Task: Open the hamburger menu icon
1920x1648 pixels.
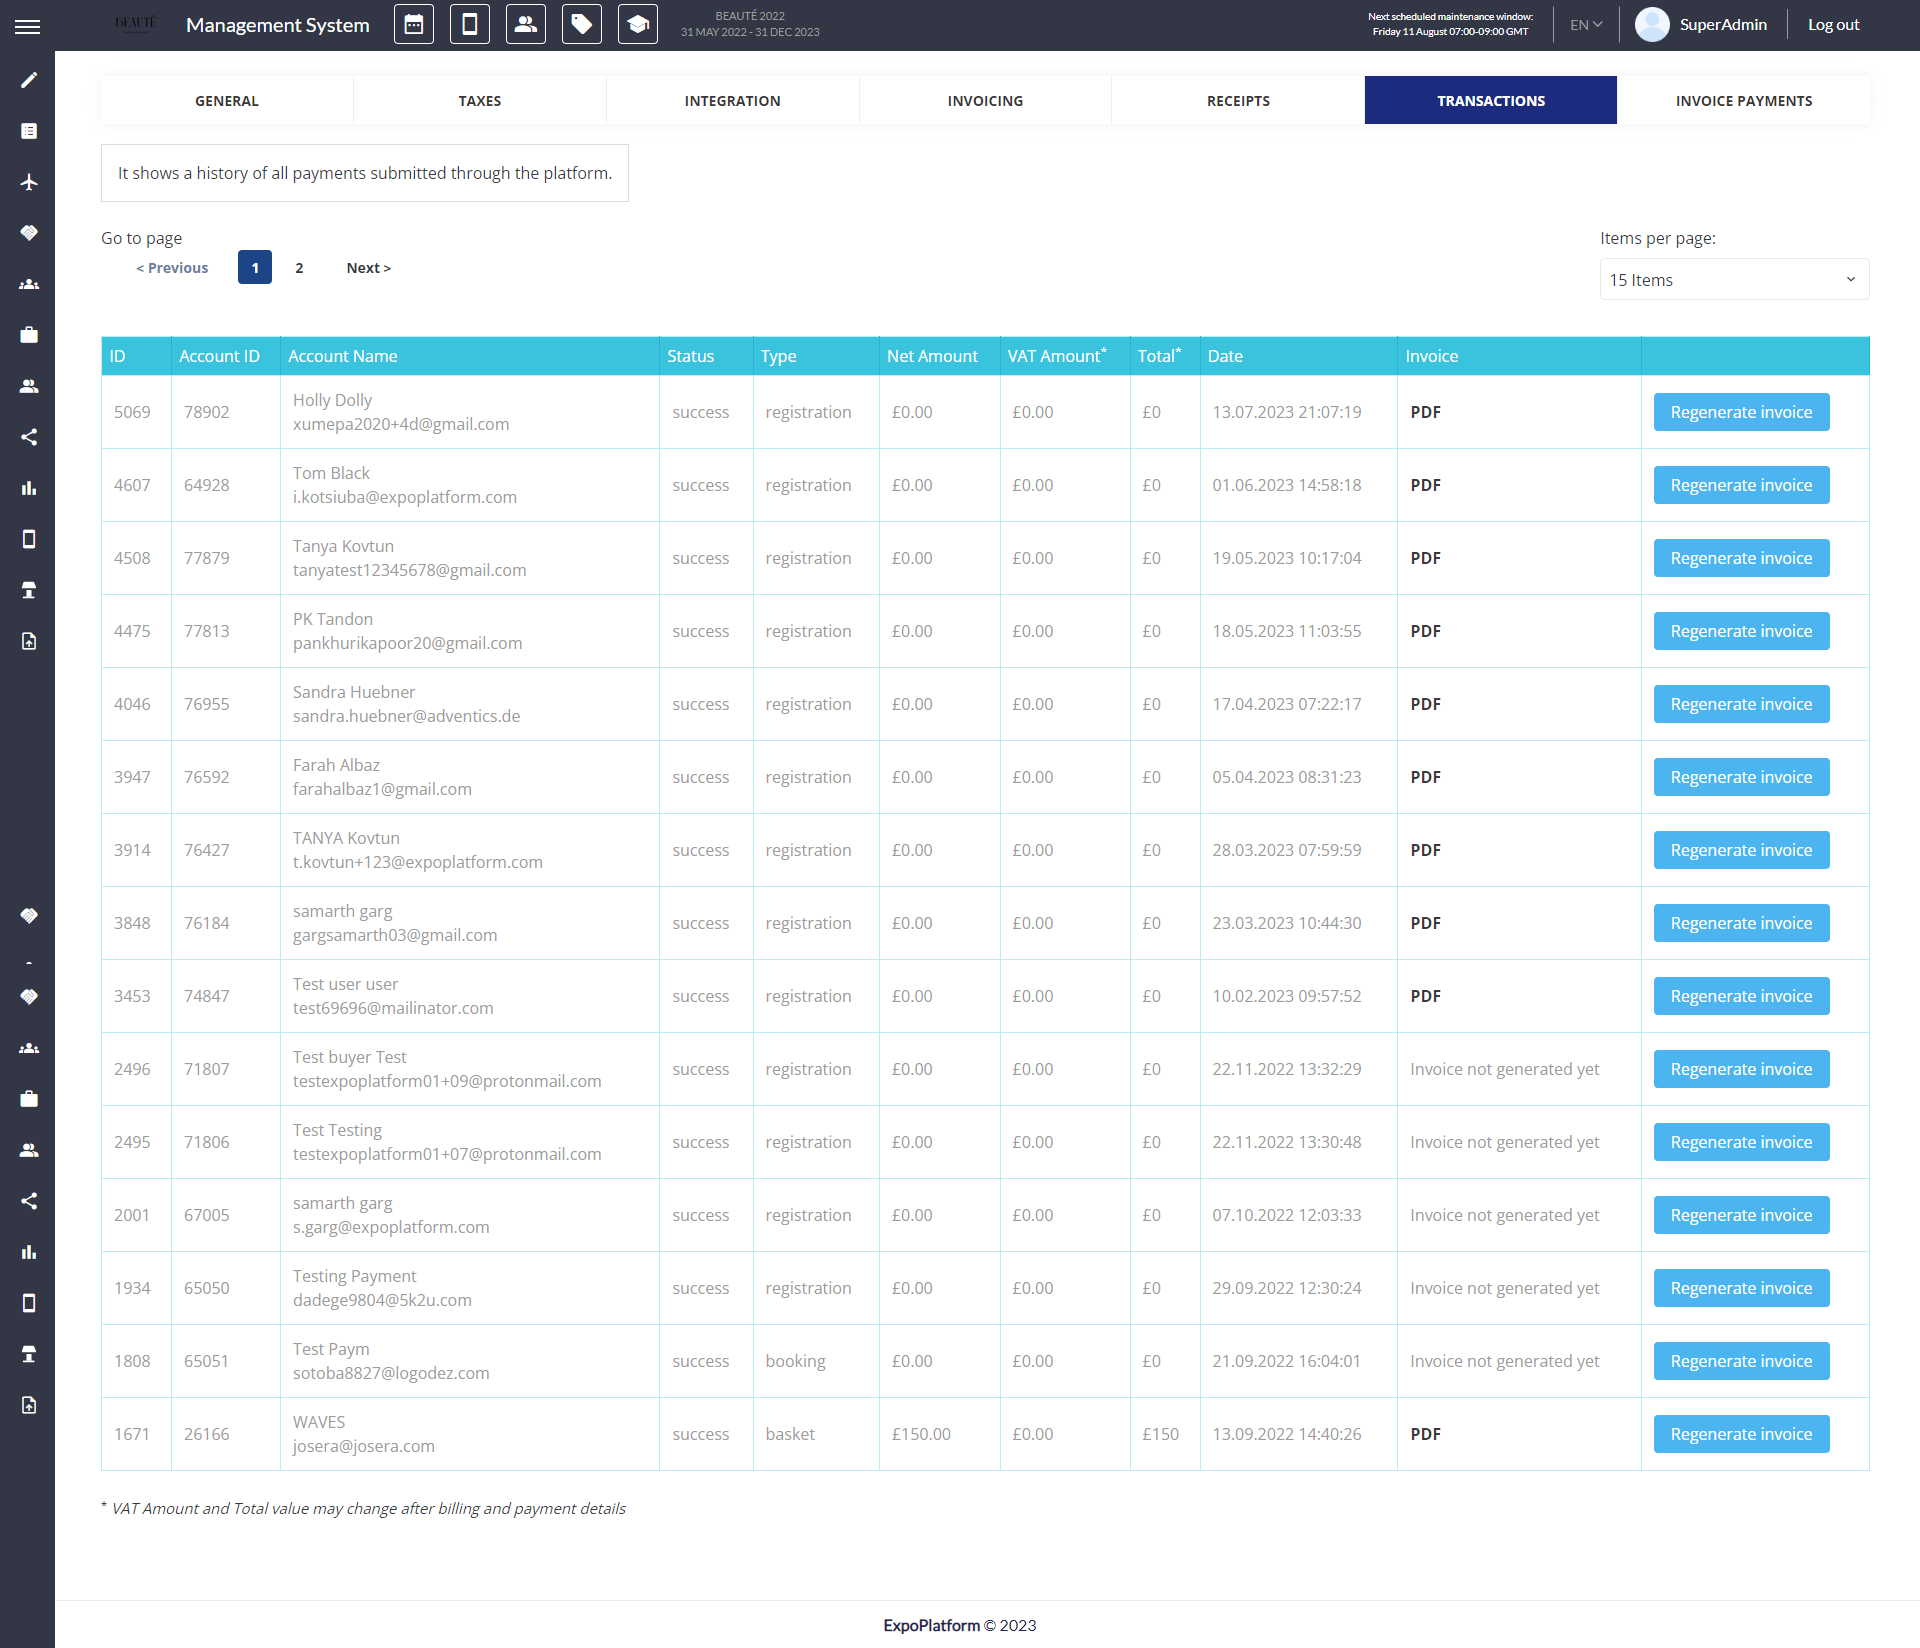Action: [x=28, y=26]
